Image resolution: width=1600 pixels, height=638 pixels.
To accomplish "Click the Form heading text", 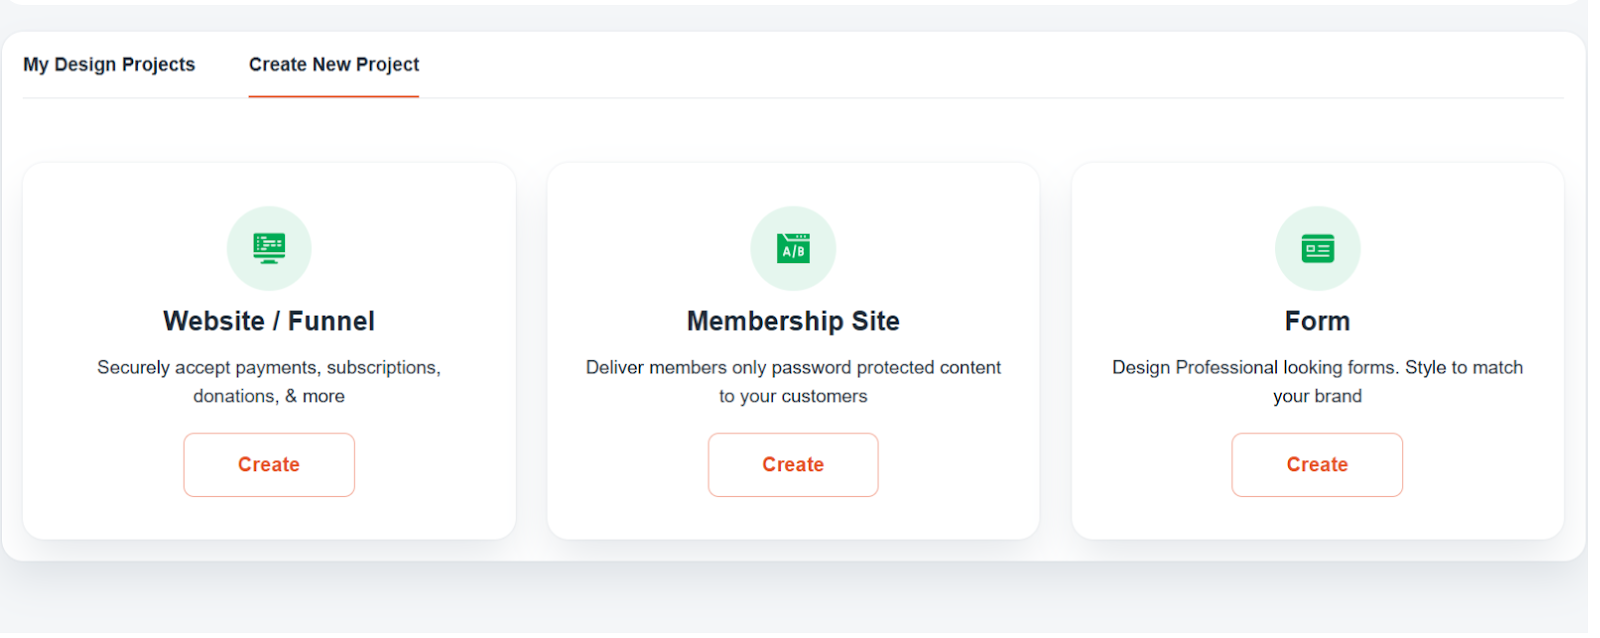I will (1317, 321).
